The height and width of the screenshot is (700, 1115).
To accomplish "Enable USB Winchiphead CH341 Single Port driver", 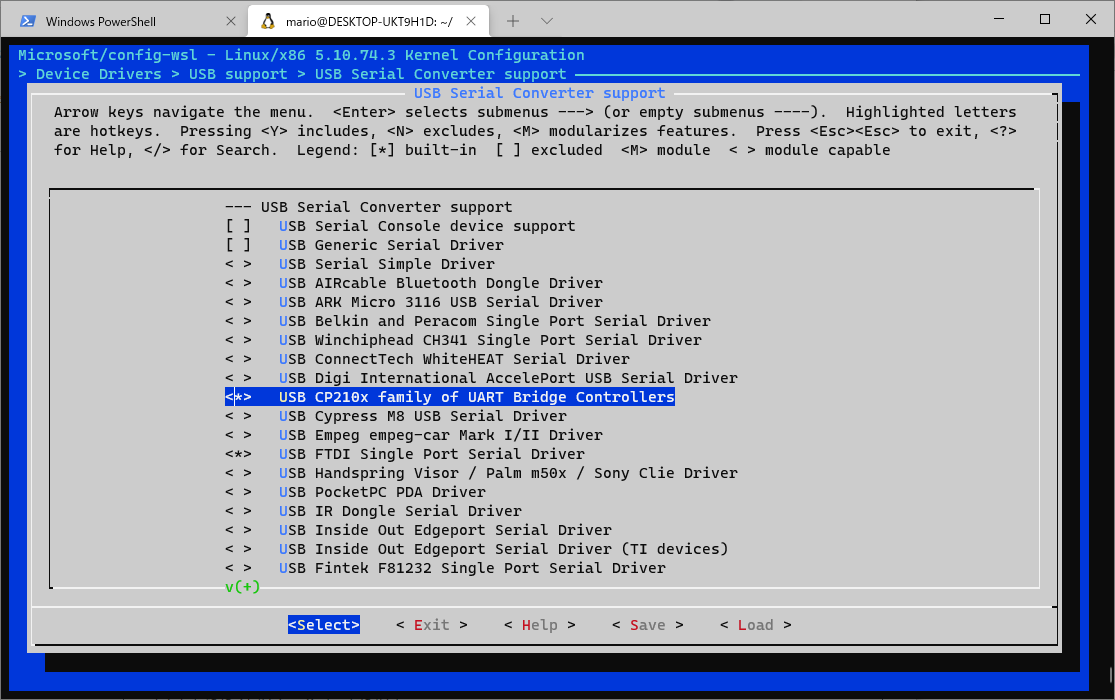I will 238,339.
